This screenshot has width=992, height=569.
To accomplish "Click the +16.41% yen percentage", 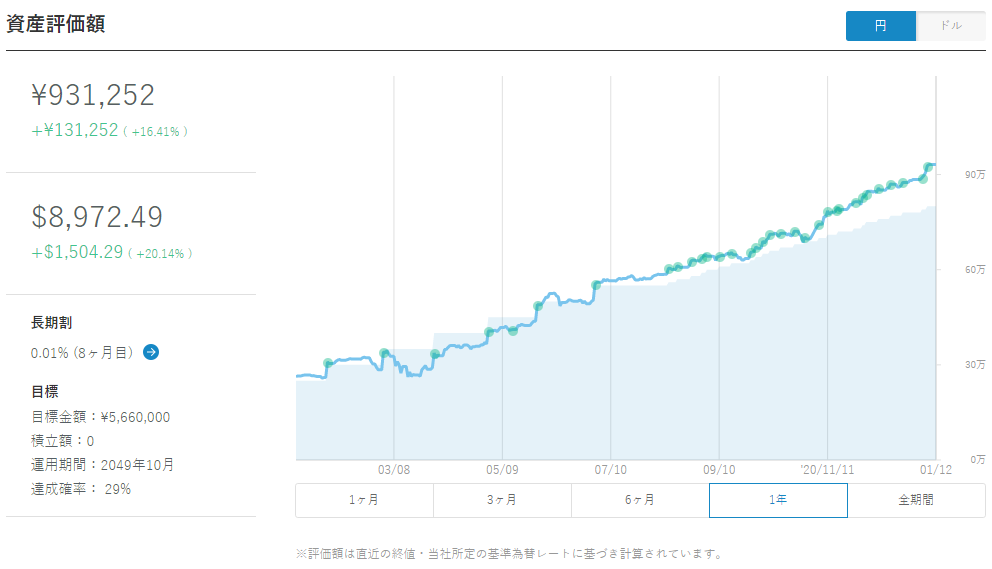I will click(x=156, y=132).
